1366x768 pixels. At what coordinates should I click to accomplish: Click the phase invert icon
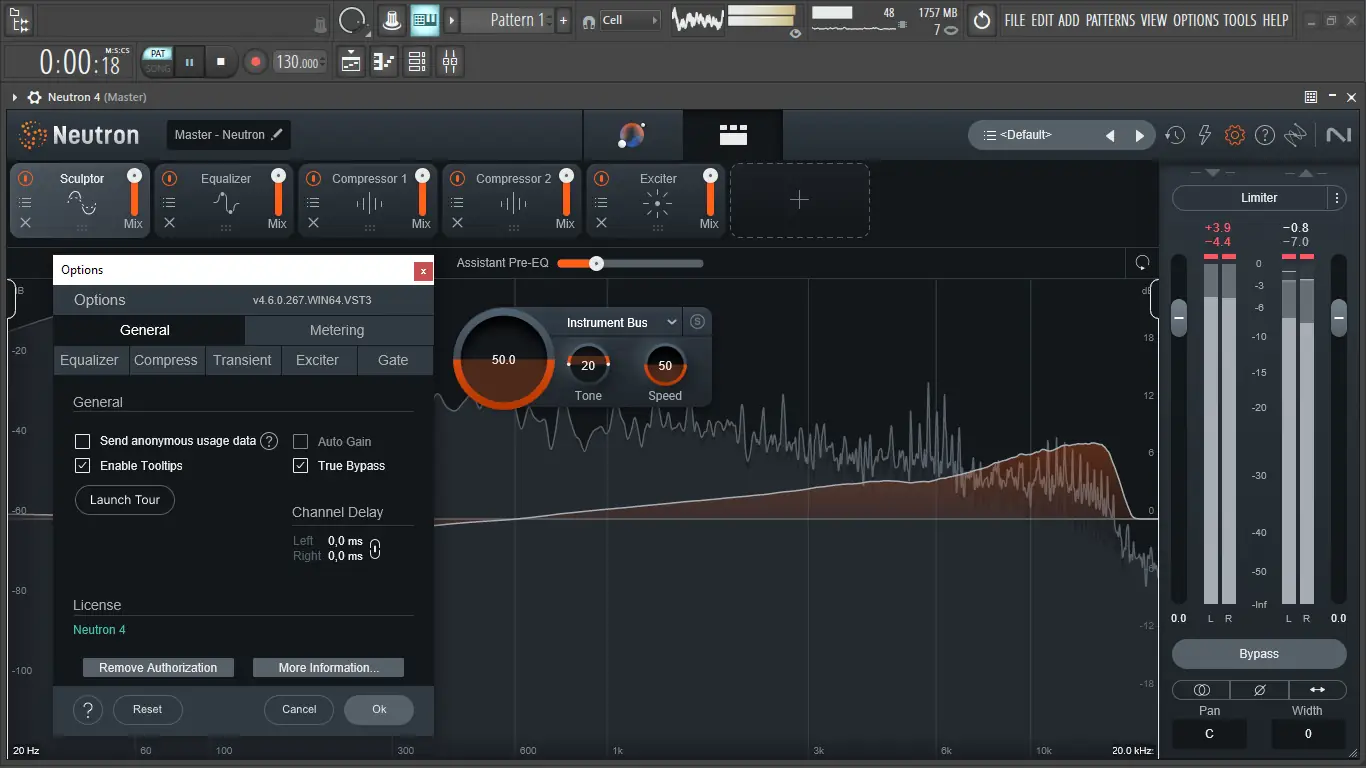tap(1259, 690)
